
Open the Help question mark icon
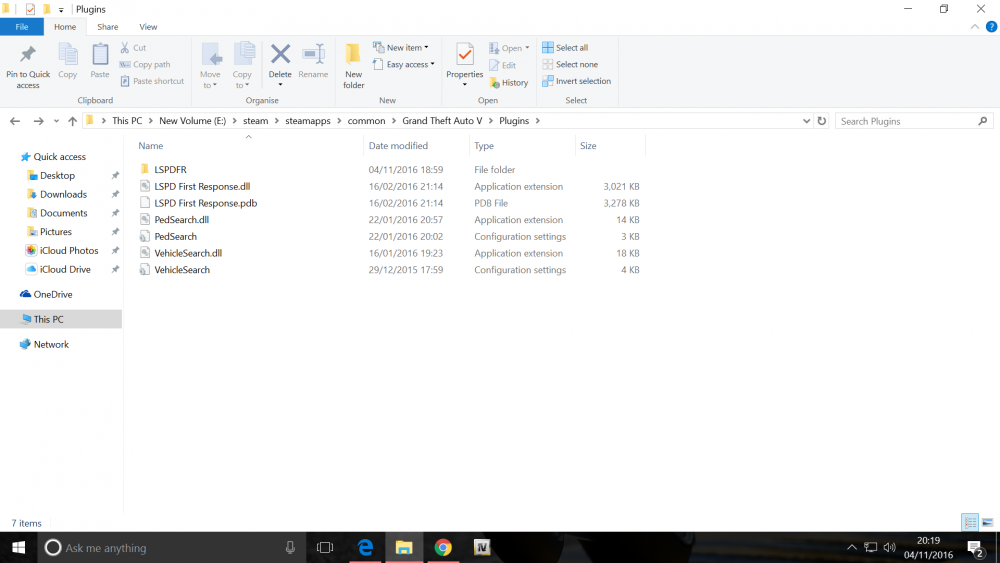(x=991, y=27)
